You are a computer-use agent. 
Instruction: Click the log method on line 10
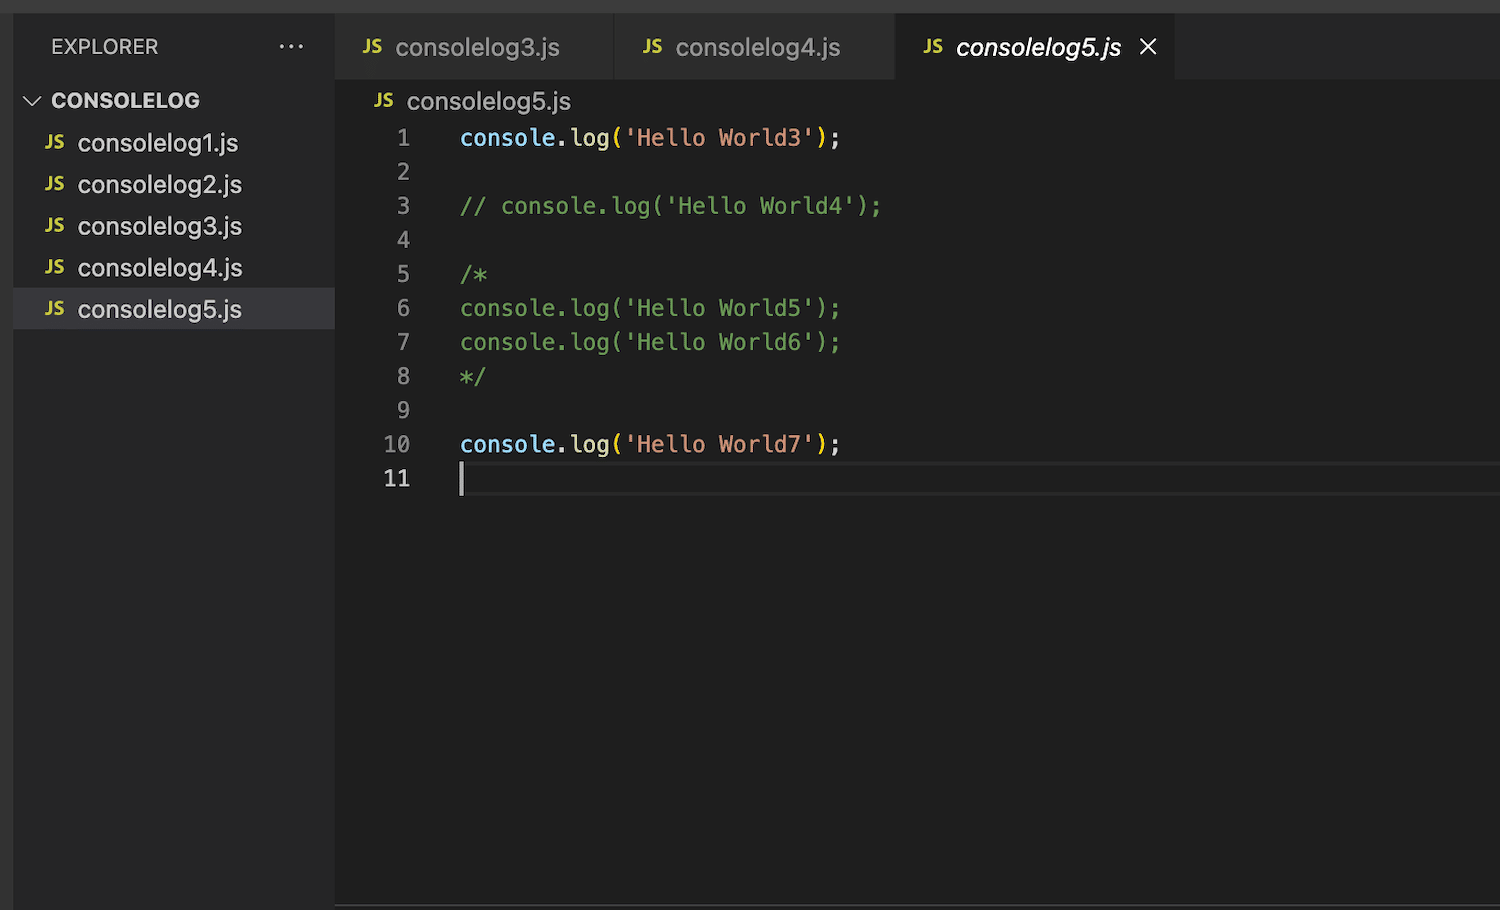coord(590,444)
